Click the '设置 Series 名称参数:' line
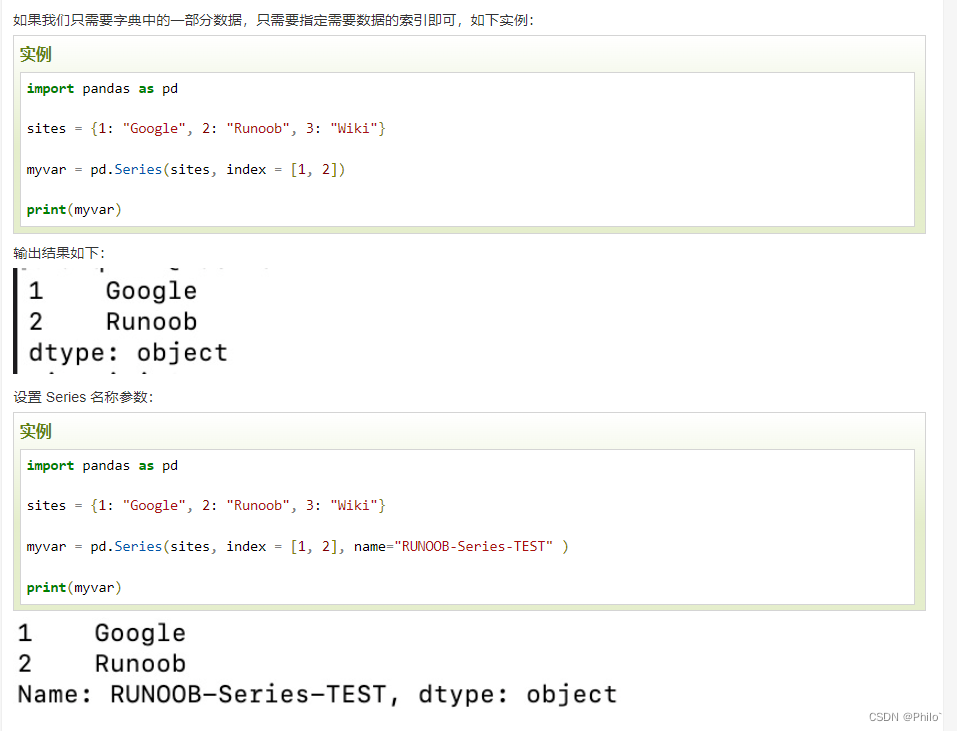The height and width of the screenshot is (731, 957). [84, 397]
